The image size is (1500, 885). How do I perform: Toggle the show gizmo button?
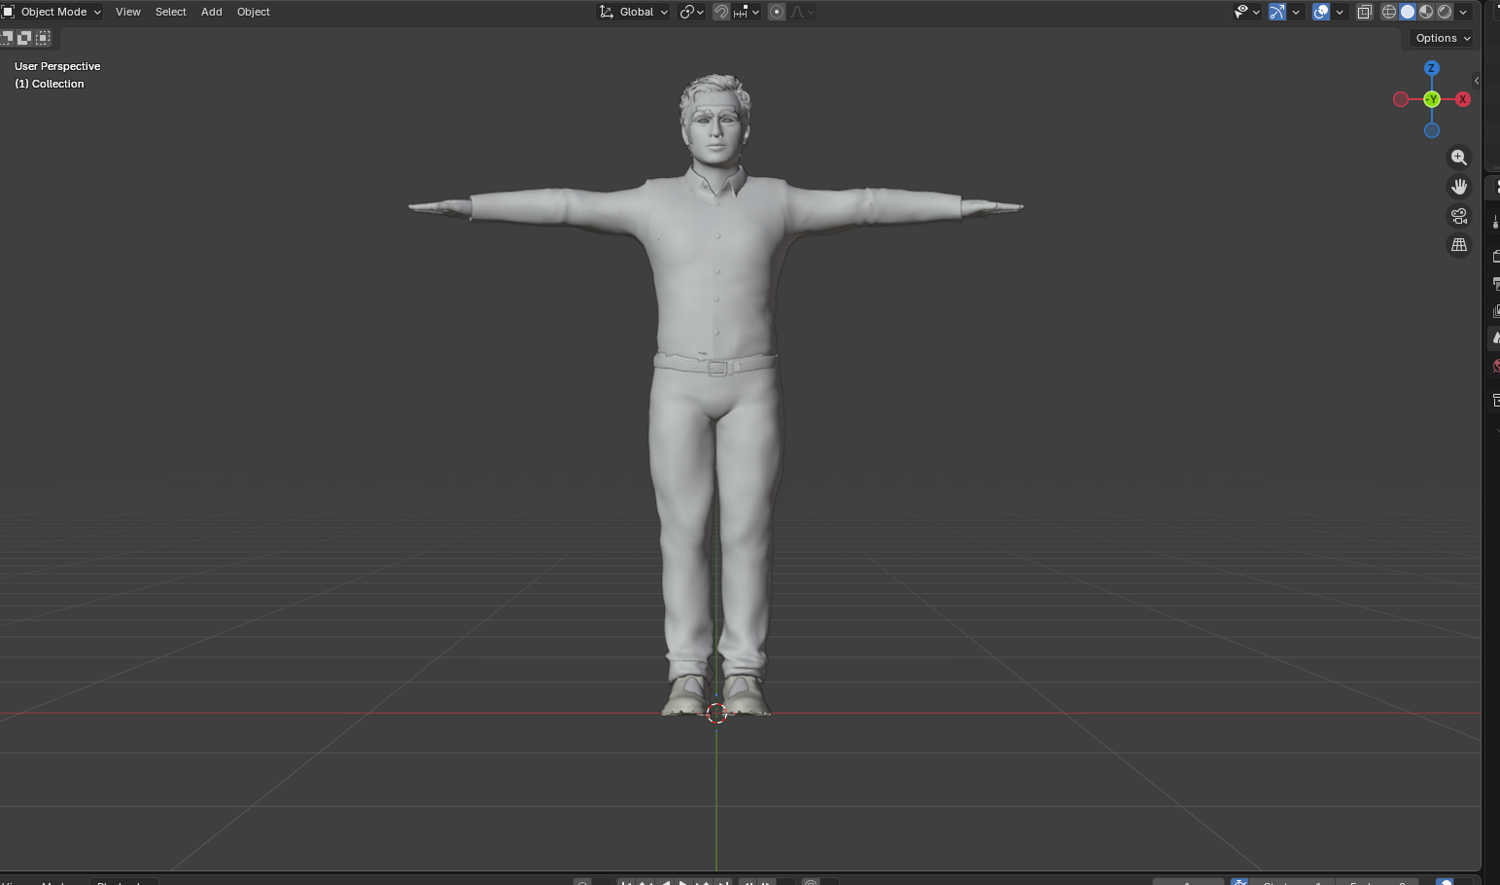1277,12
